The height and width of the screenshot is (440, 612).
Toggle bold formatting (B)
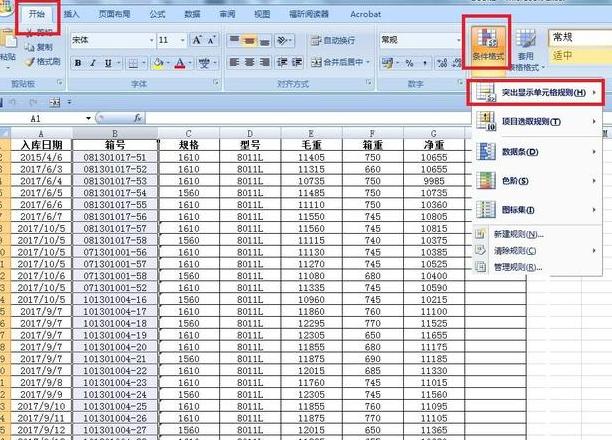pos(78,63)
